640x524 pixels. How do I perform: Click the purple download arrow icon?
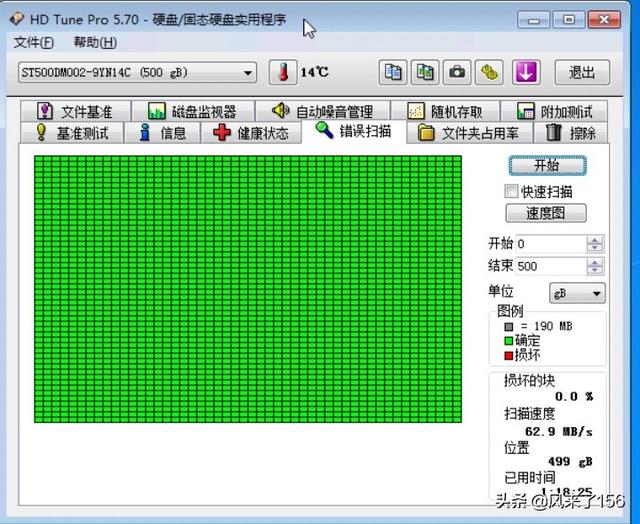point(526,72)
